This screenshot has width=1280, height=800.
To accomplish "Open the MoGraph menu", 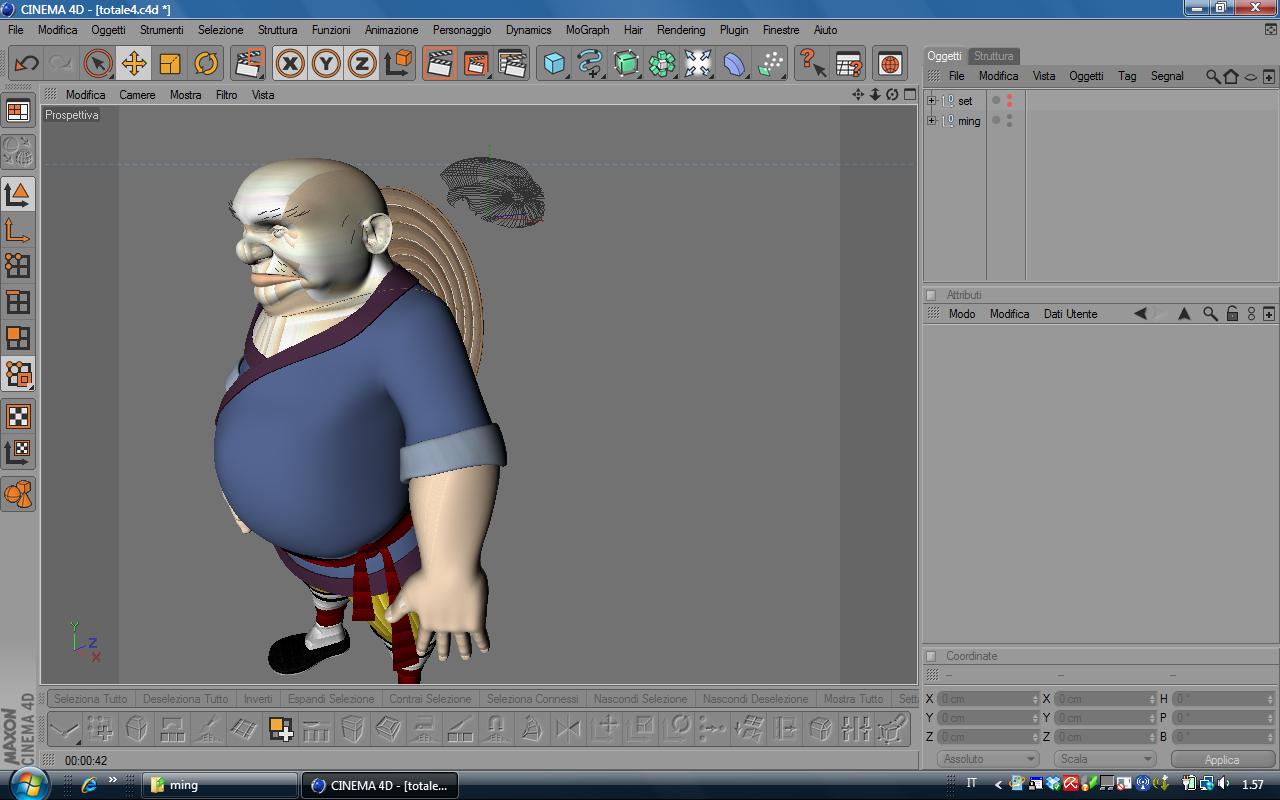I will tap(587, 30).
